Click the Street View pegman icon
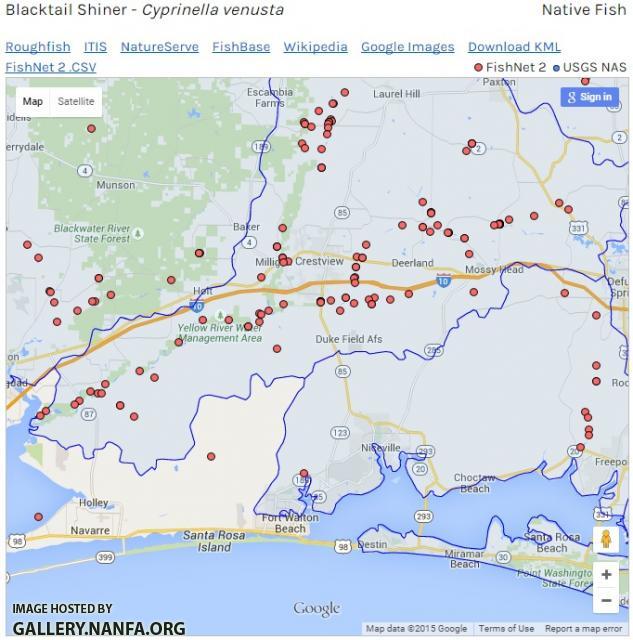The width and height of the screenshot is (633, 640). [x=606, y=539]
